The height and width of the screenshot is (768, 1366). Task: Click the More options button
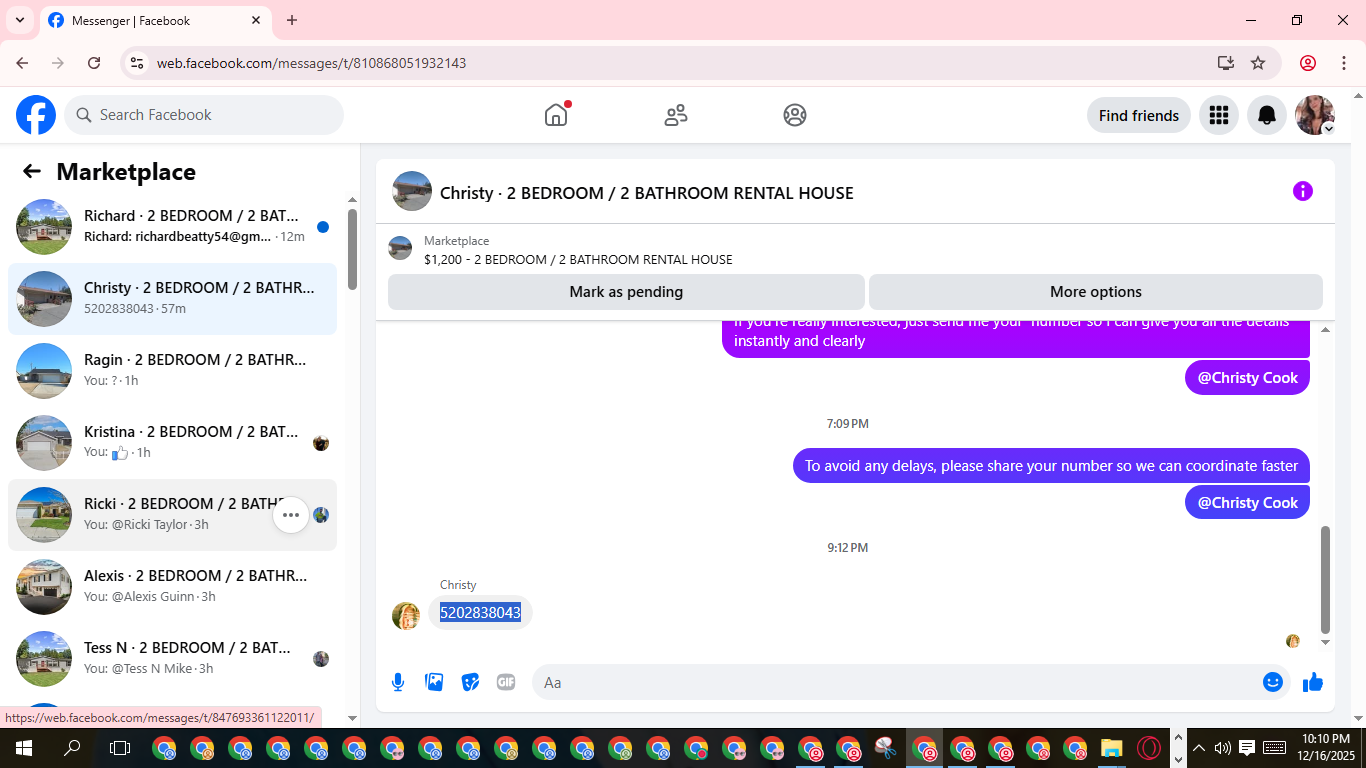point(1096,292)
